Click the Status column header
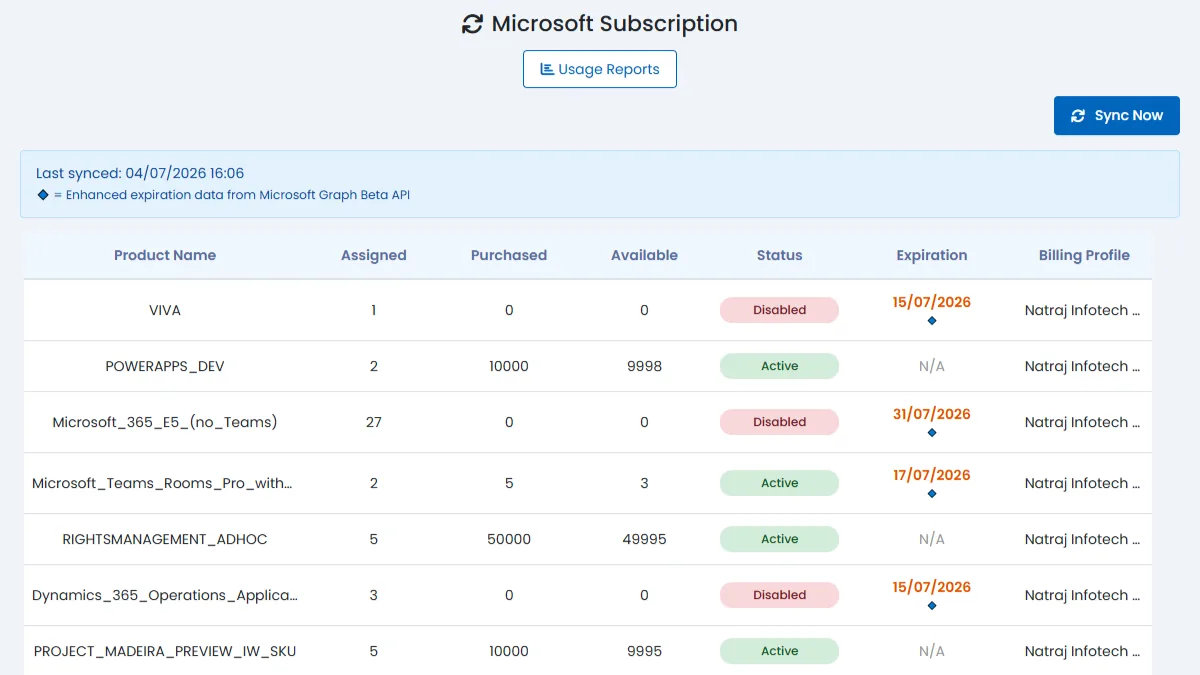 pyautogui.click(x=780, y=255)
